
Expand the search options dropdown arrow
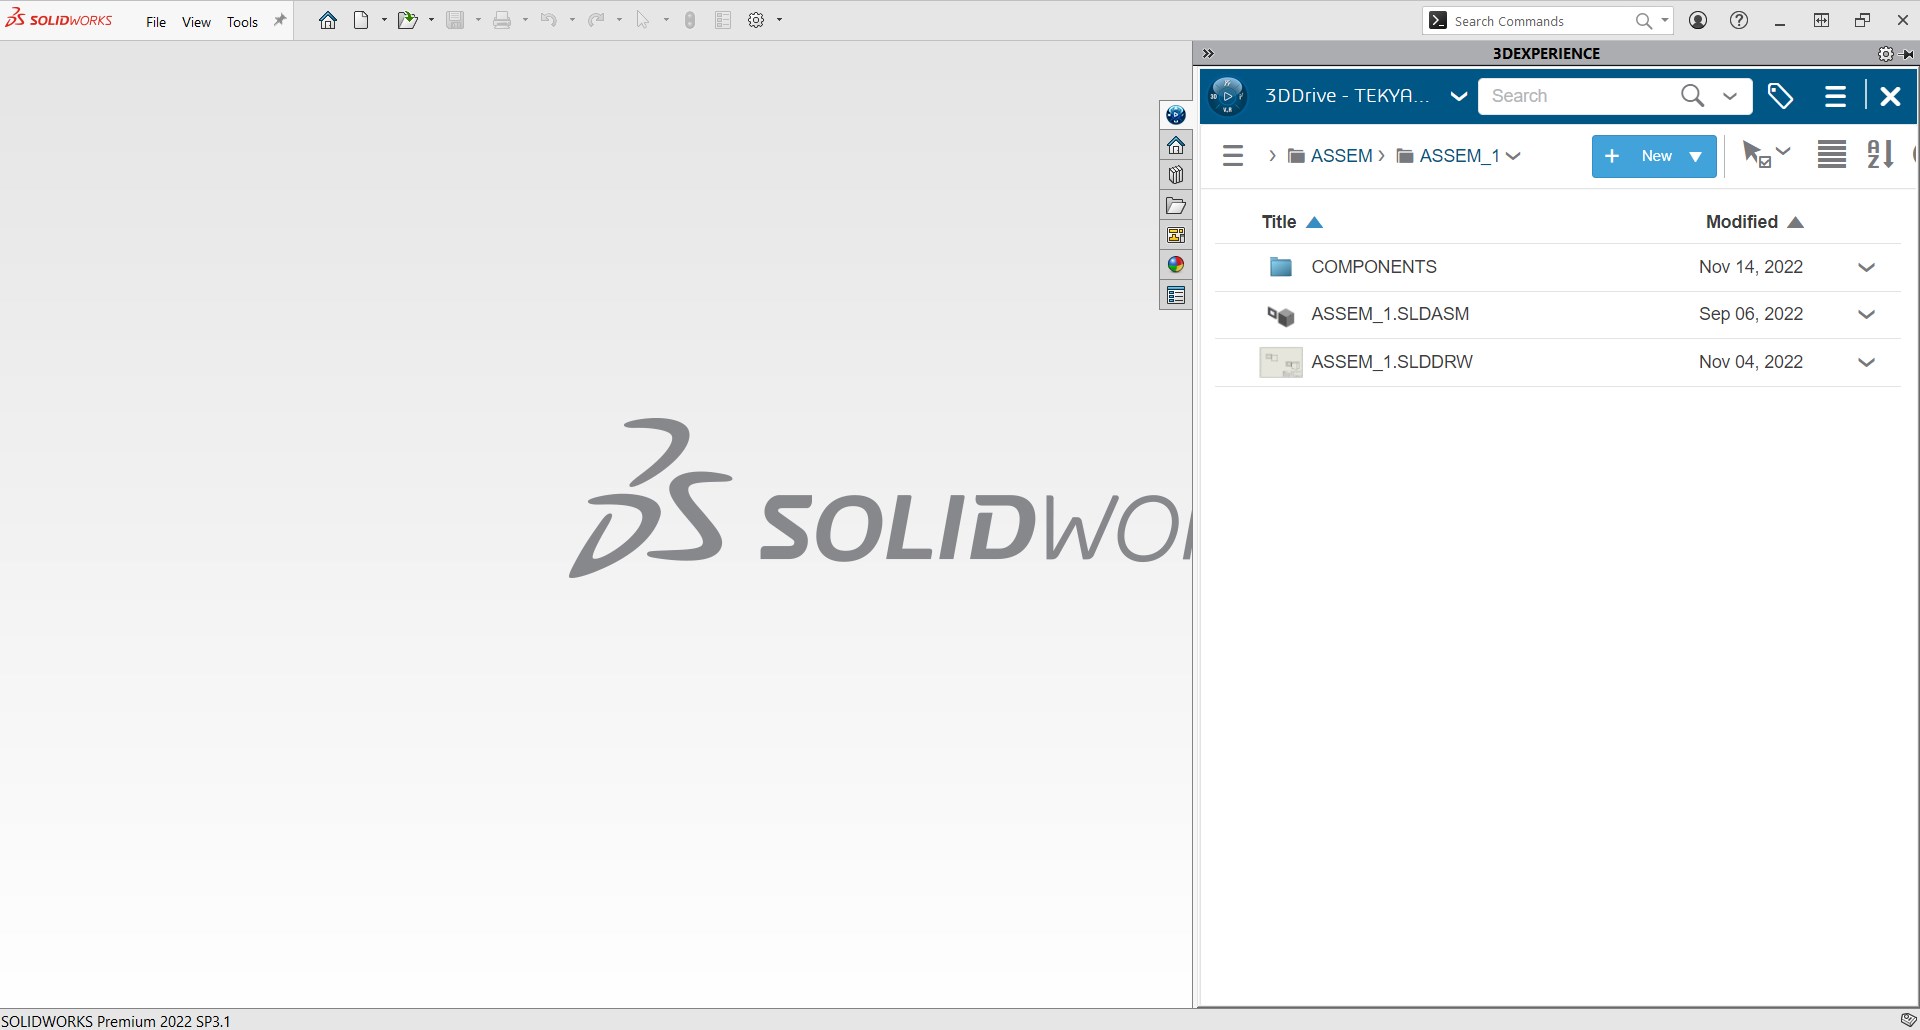click(1729, 97)
